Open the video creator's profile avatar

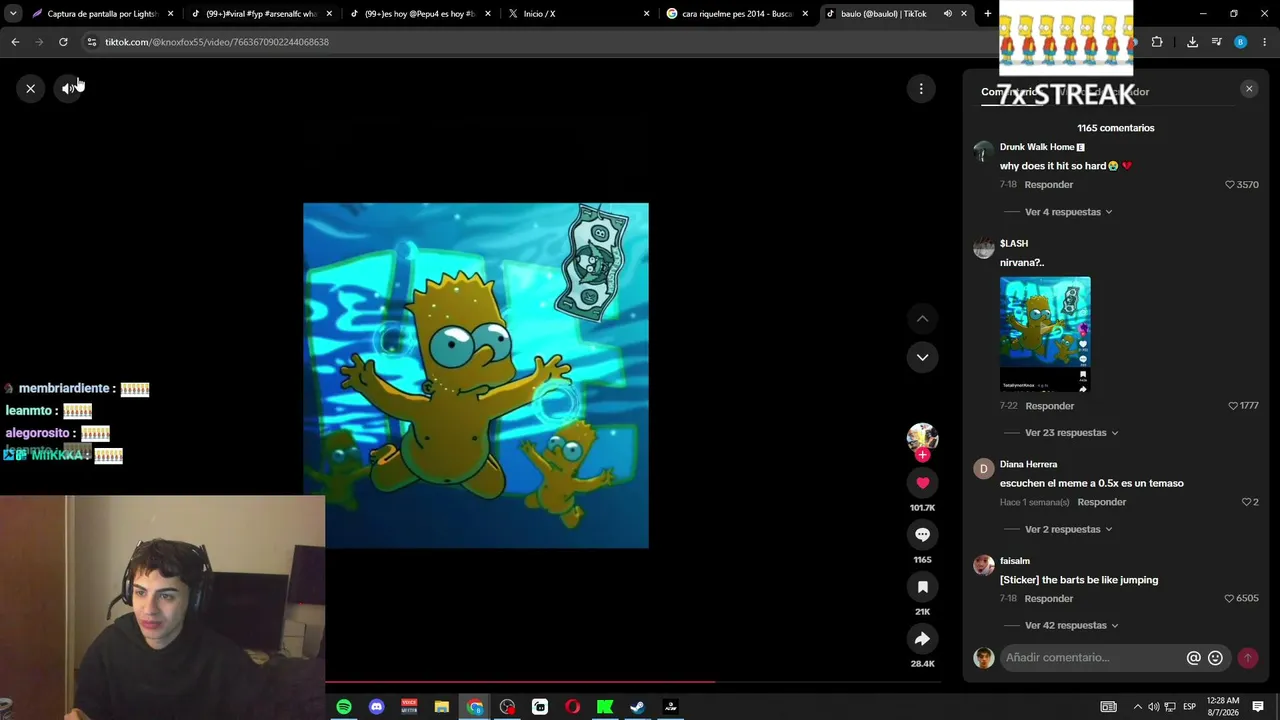pos(922,438)
